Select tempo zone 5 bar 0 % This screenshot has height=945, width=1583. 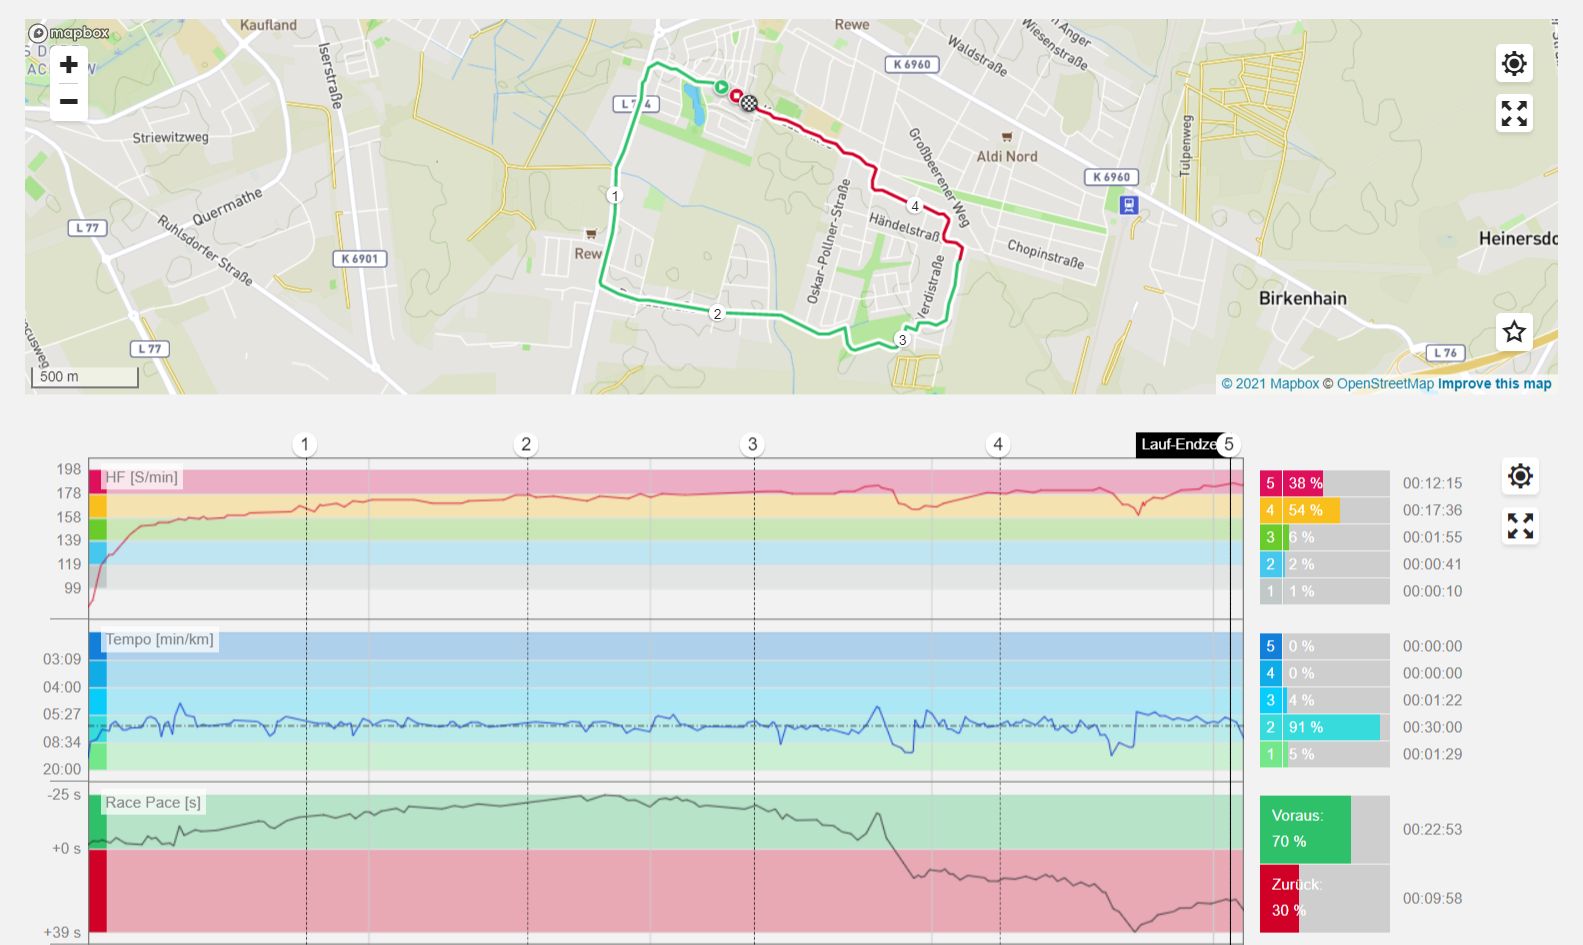[x=1324, y=646]
